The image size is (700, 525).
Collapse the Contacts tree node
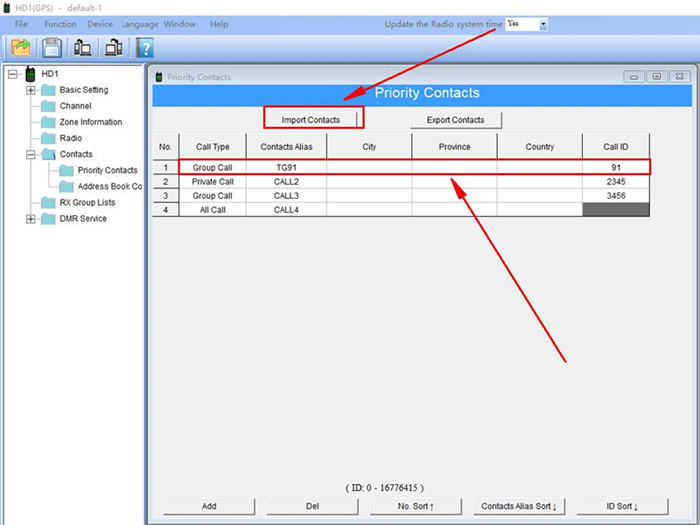[31, 154]
